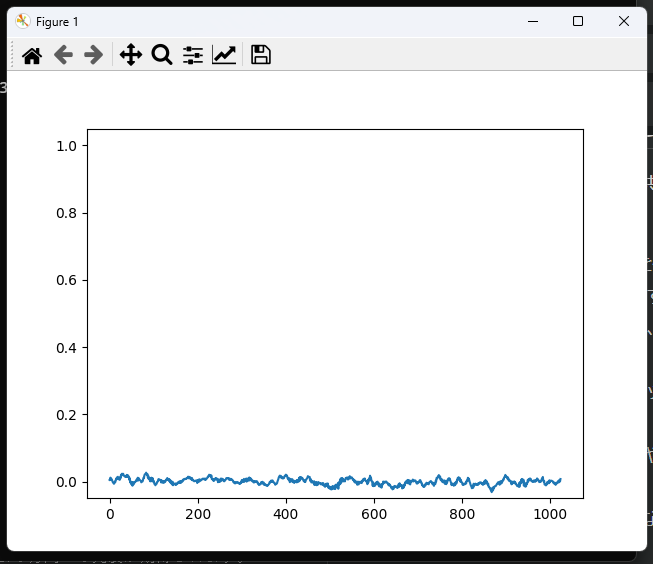Click the 0.2 y-axis tick label
Viewport: 653px width, 564px height.
[66, 415]
